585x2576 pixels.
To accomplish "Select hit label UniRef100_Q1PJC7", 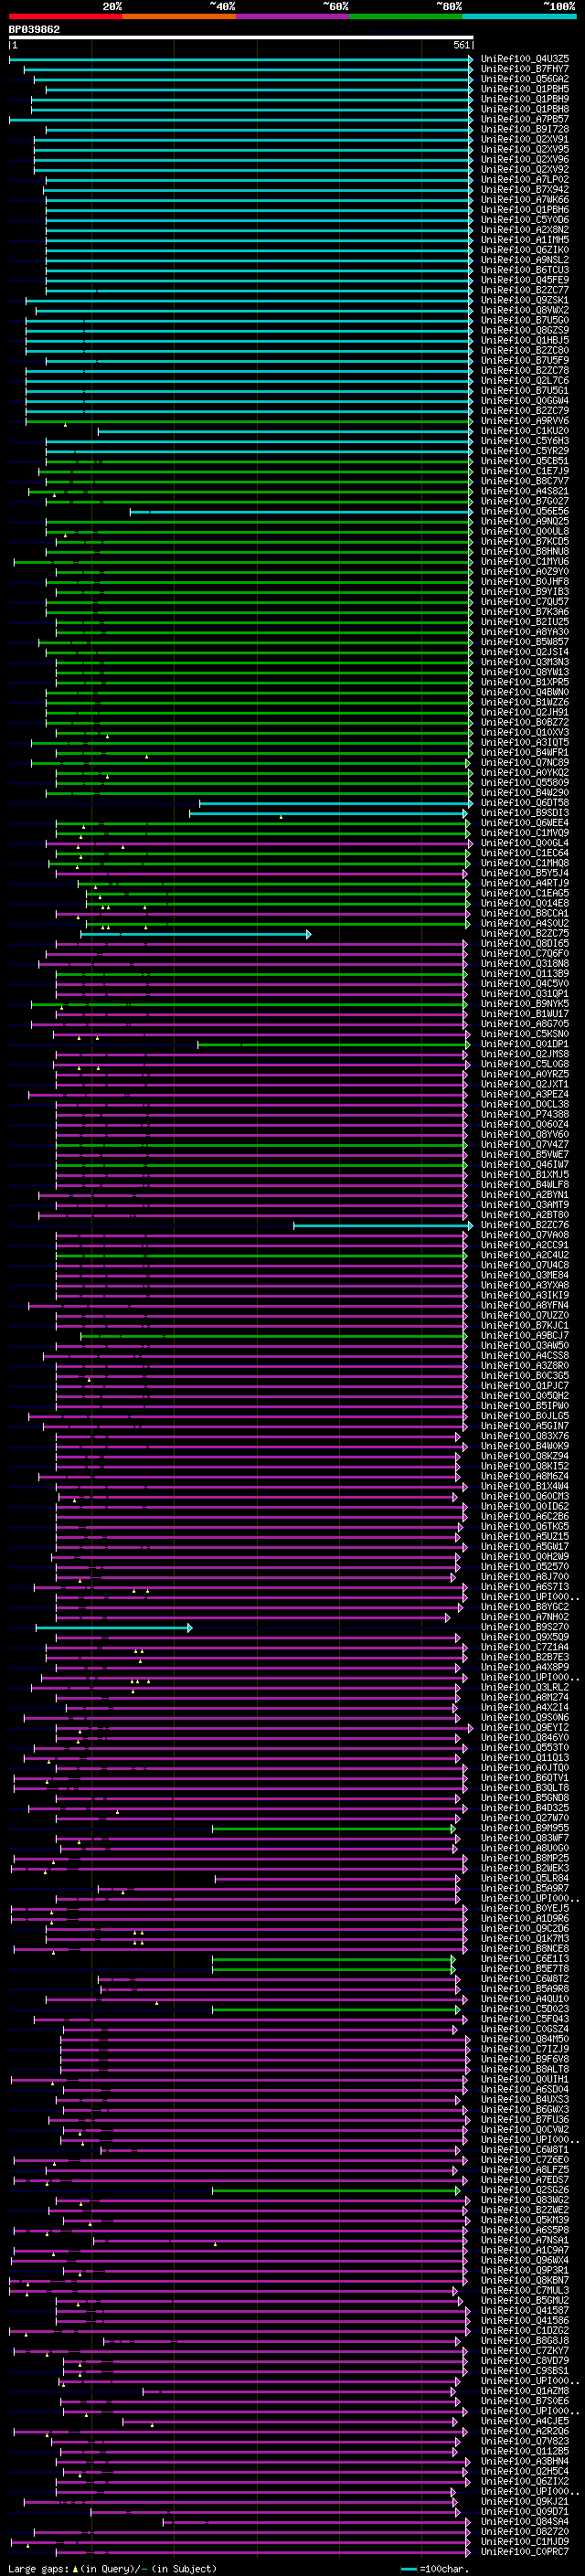I will tap(525, 1385).
